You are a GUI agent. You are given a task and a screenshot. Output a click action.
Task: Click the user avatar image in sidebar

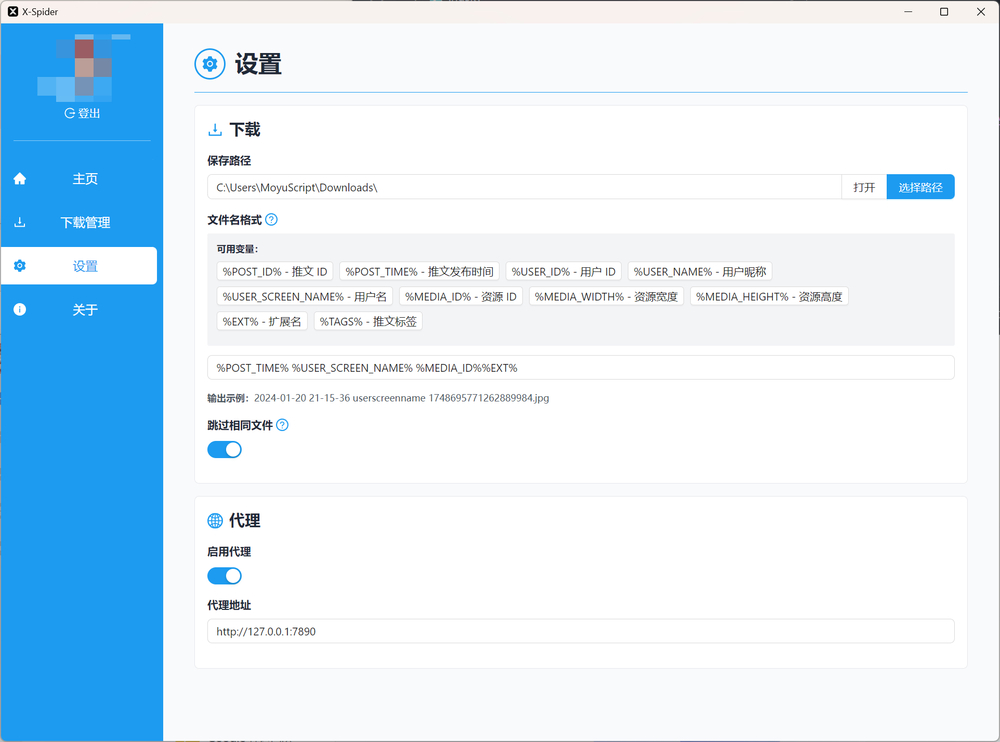[x=84, y=68]
